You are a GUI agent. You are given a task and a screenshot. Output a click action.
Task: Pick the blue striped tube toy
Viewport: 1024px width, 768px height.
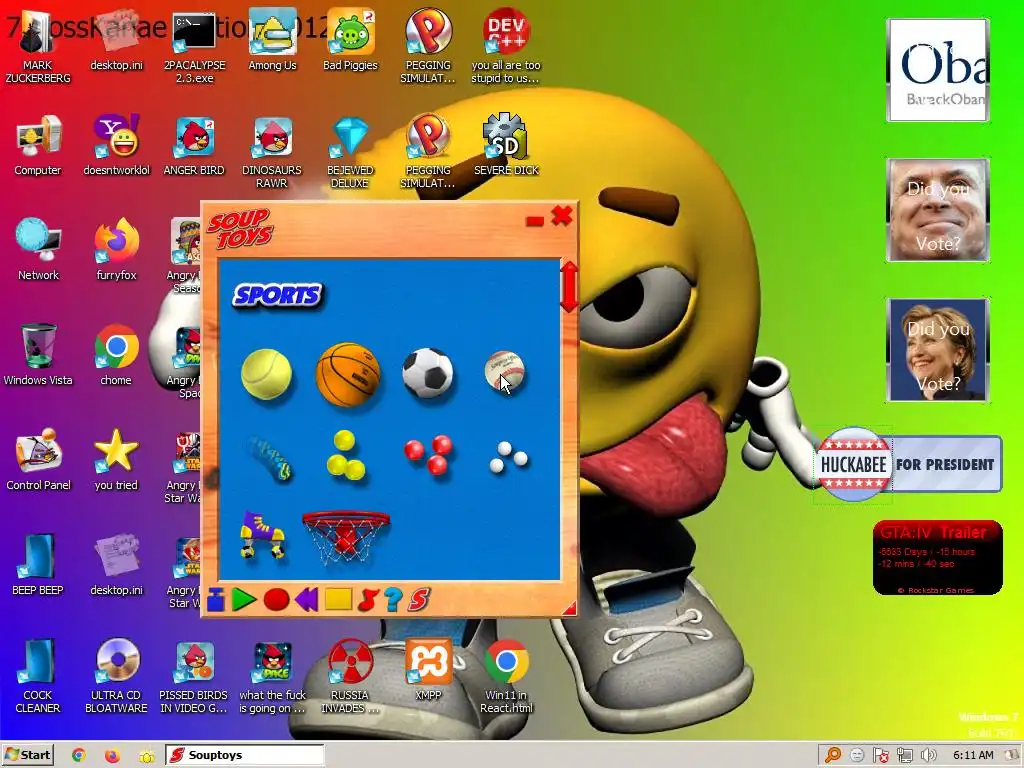[x=269, y=458]
